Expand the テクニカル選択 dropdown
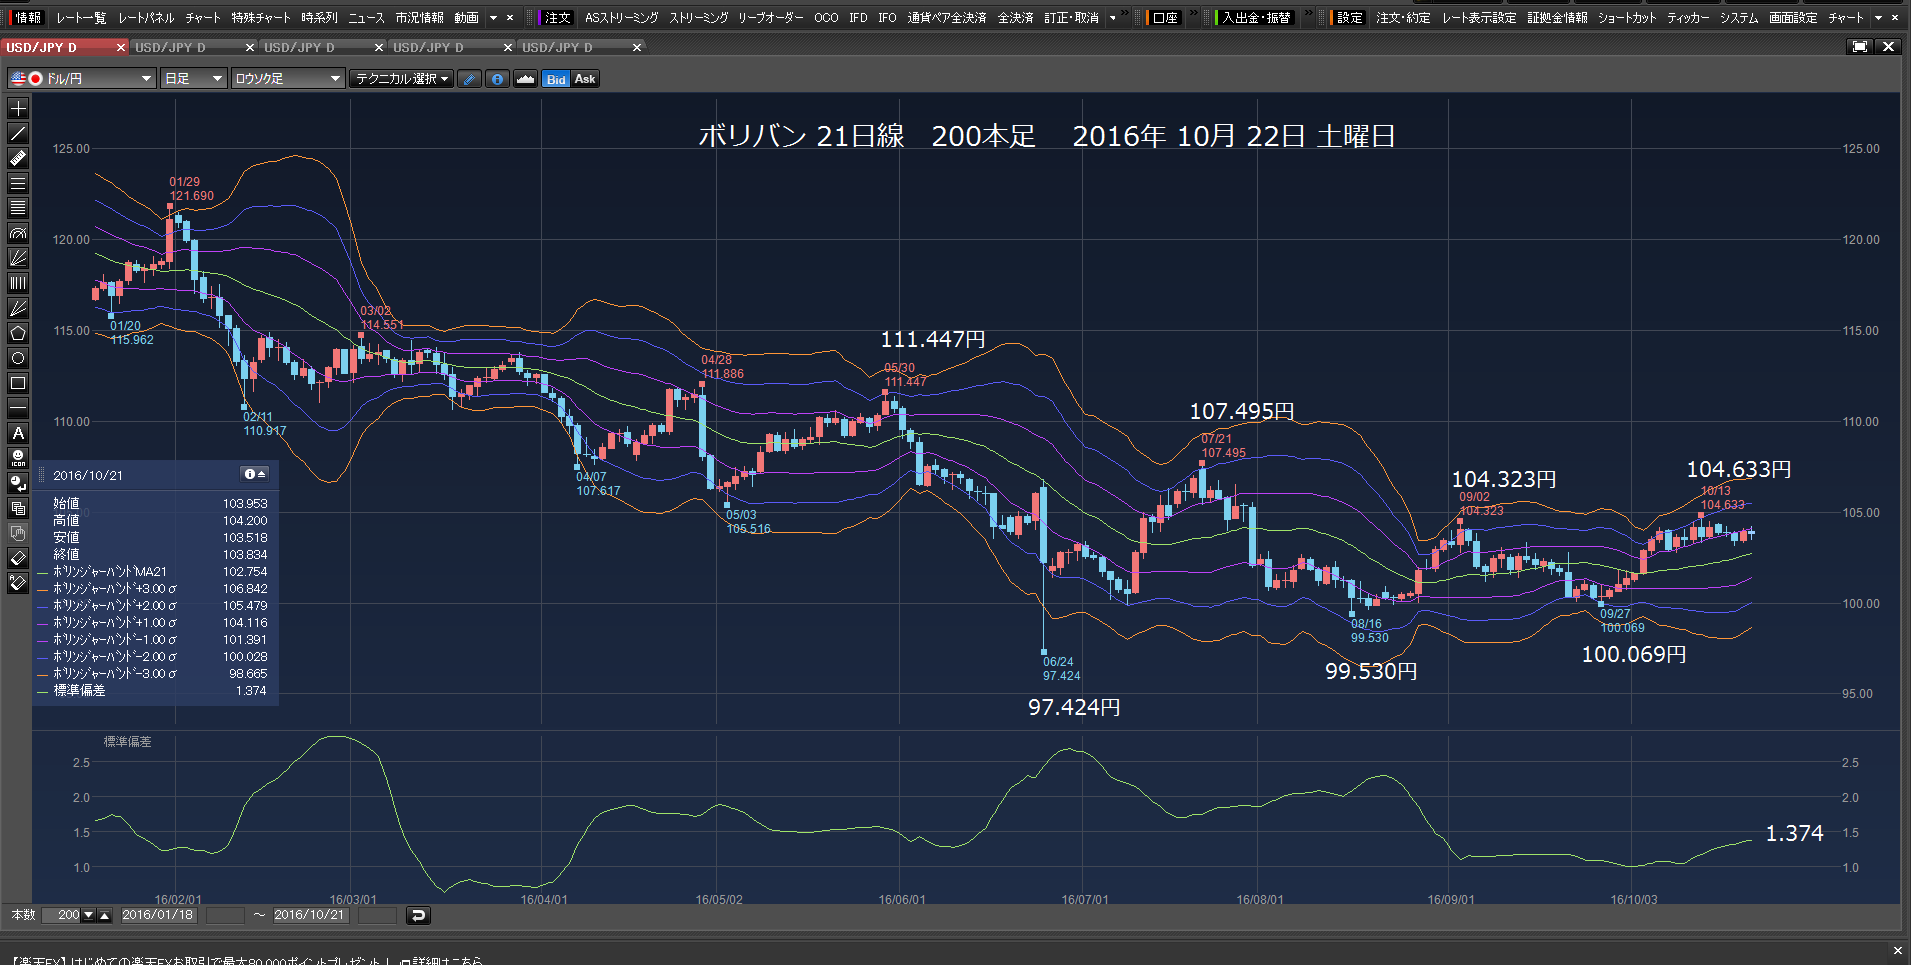1911x965 pixels. click(x=401, y=78)
